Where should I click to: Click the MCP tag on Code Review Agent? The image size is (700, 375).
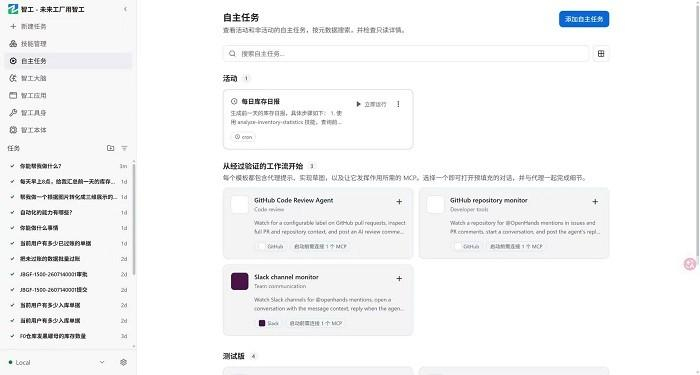(321, 246)
